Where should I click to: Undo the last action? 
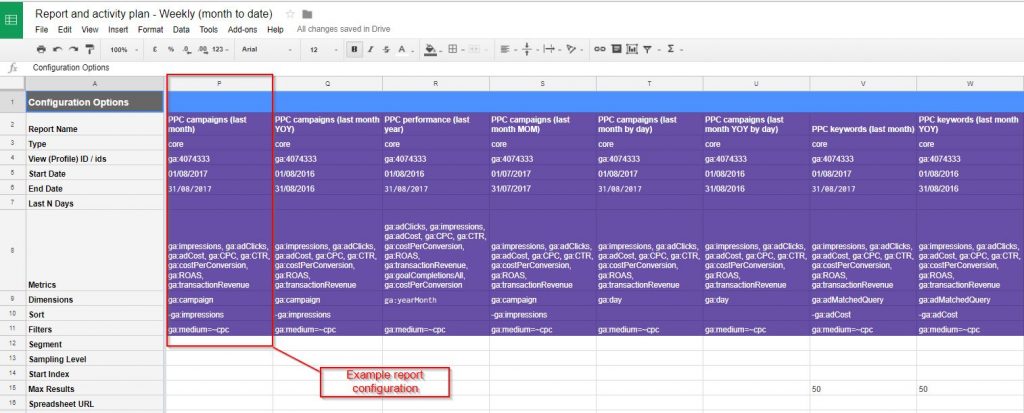(x=57, y=49)
